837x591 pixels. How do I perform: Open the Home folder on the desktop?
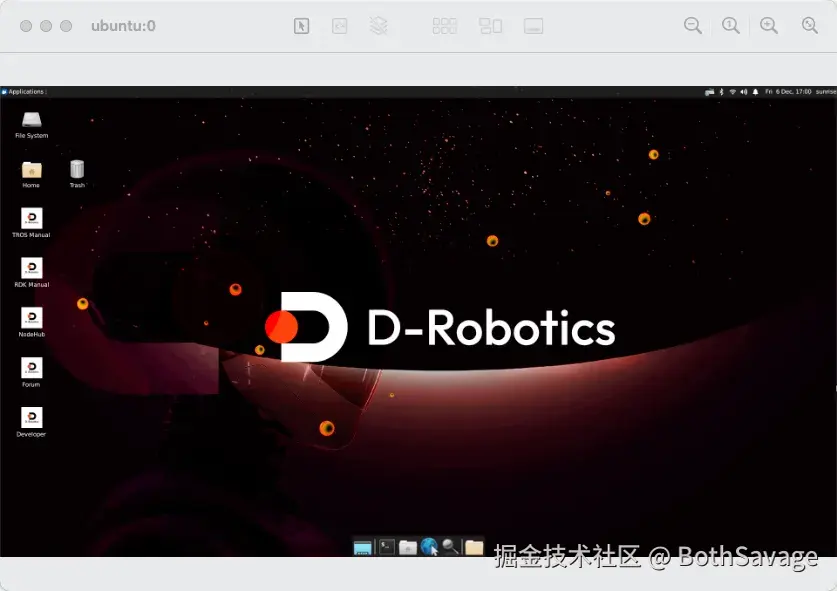(x=31, y=174)
